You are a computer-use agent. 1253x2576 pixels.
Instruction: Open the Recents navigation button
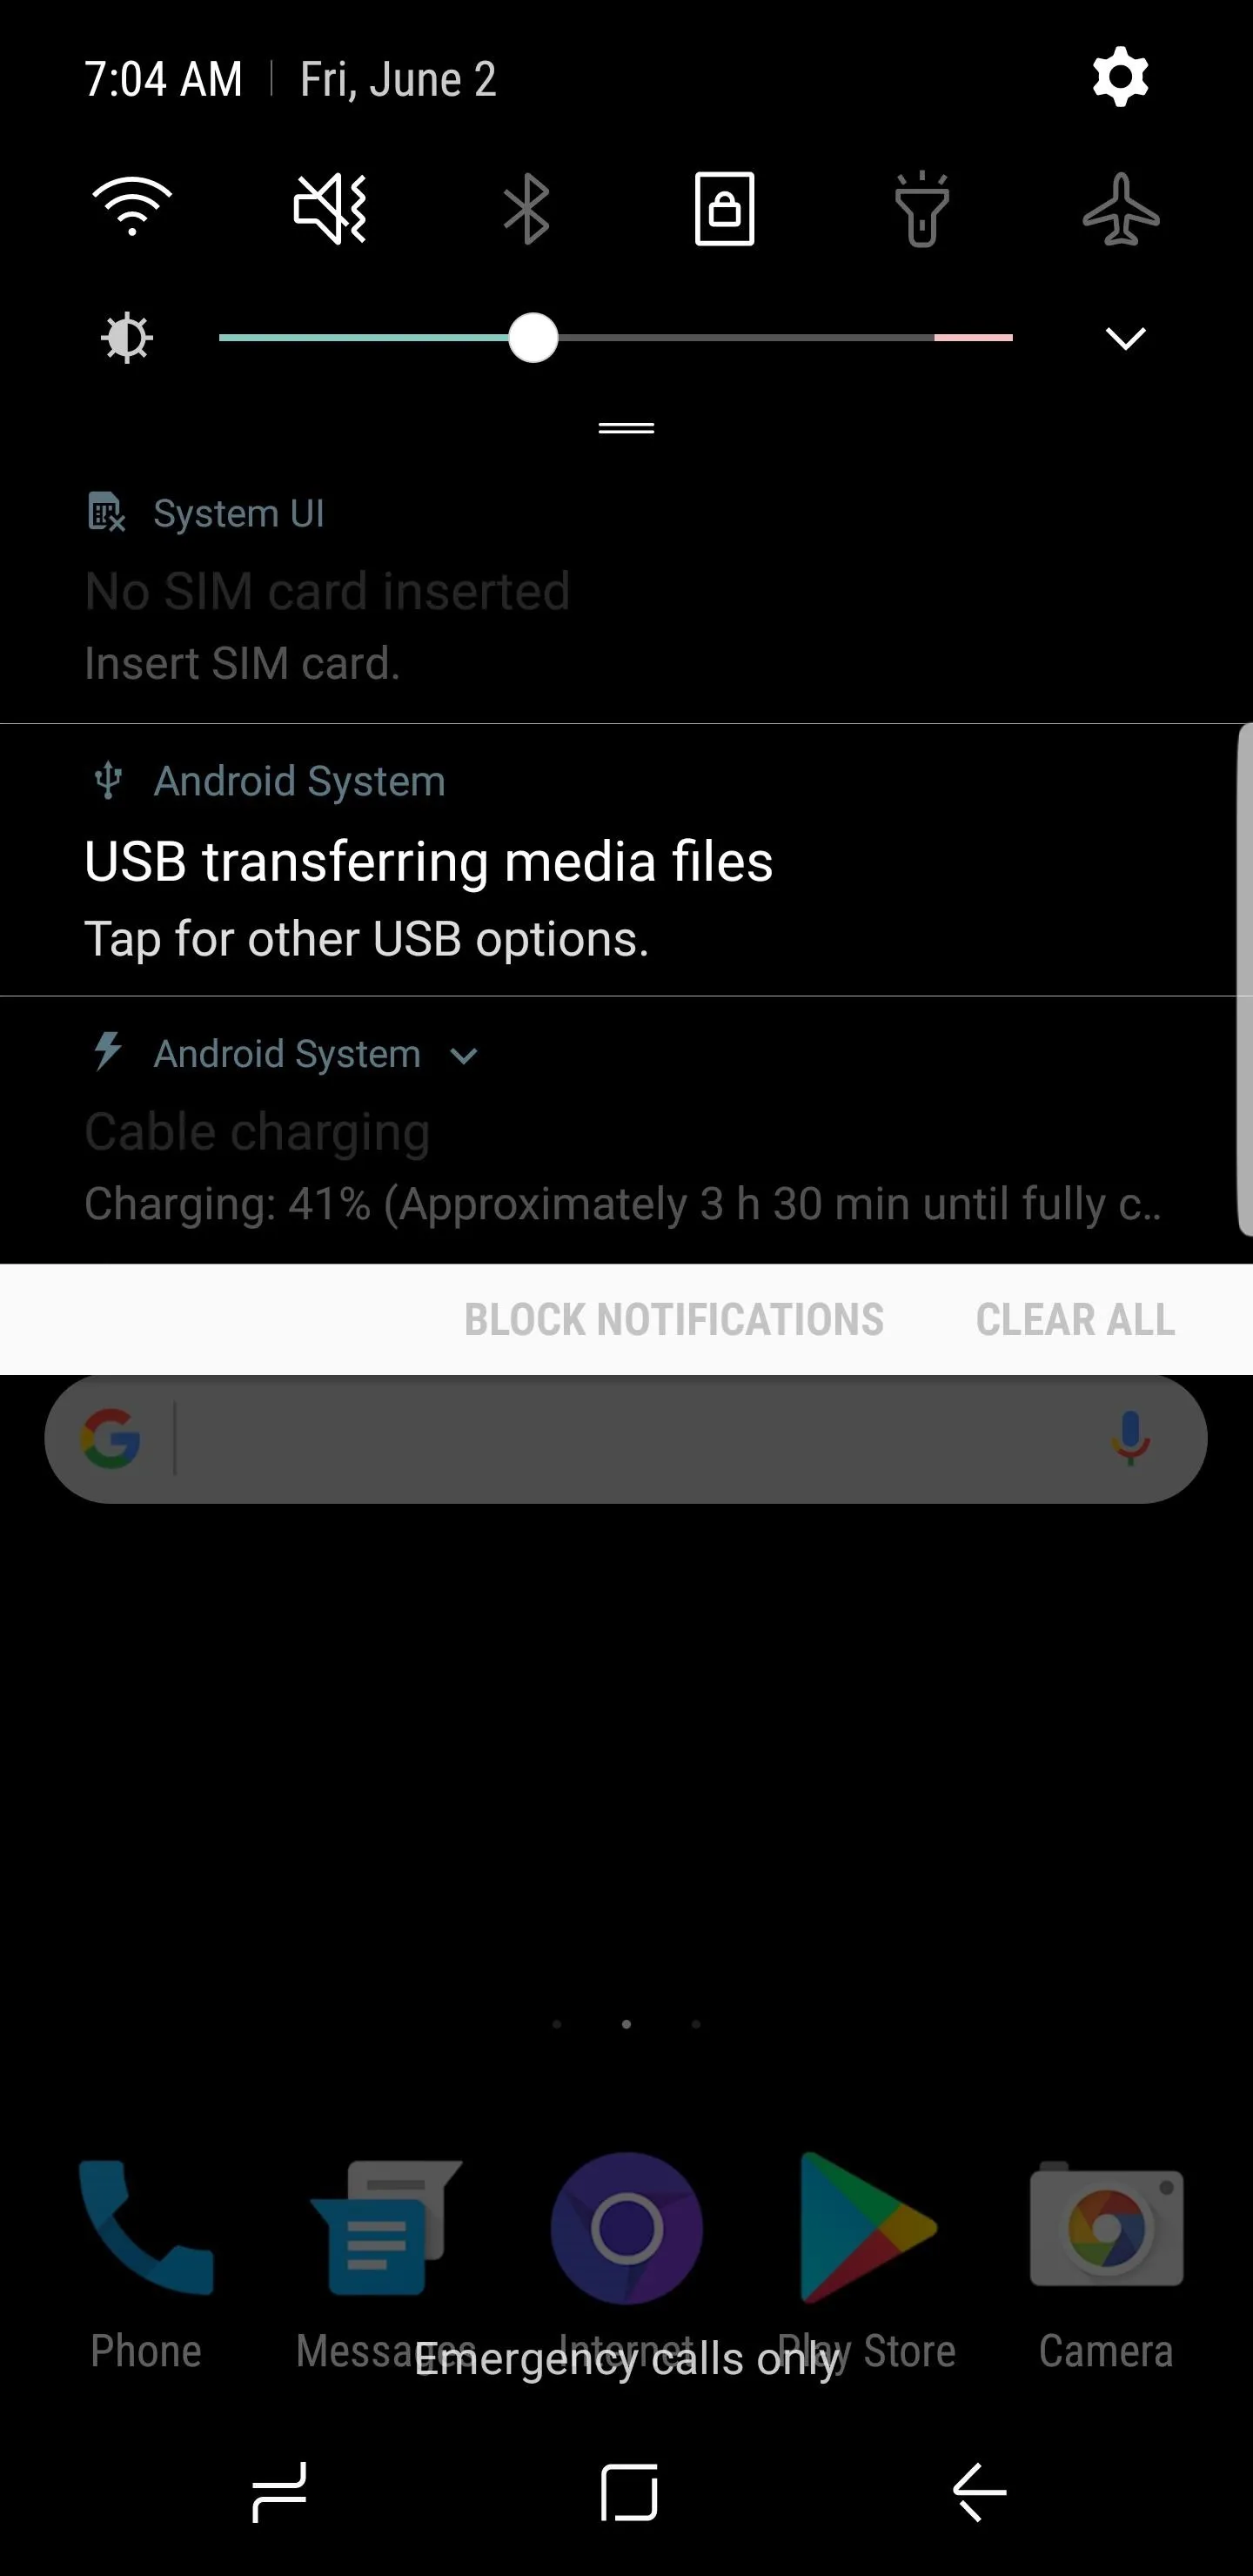279,2492
